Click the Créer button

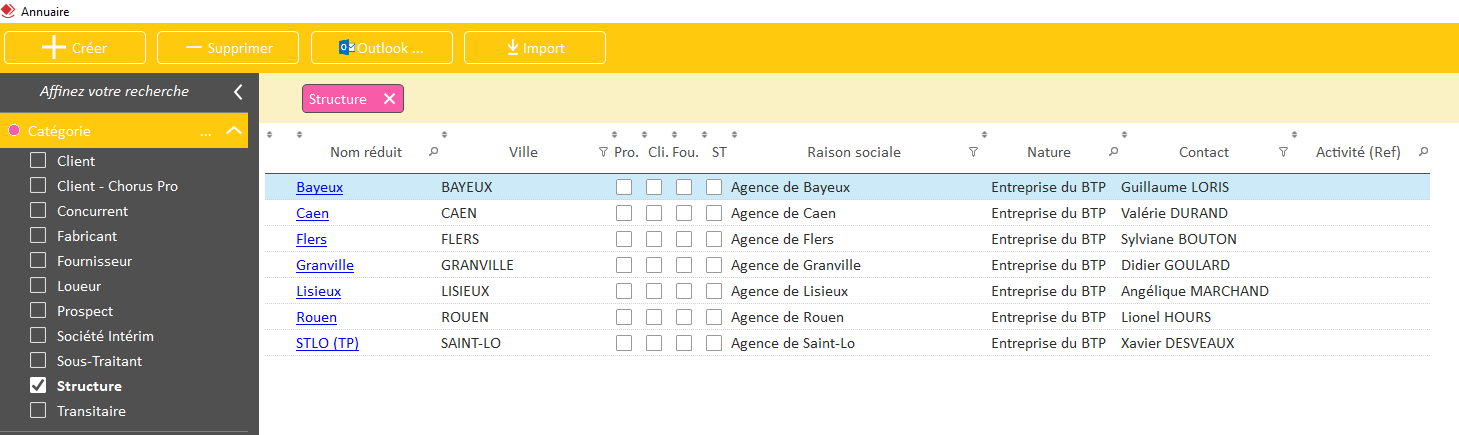pyautogui.click(x=75, y=48)
